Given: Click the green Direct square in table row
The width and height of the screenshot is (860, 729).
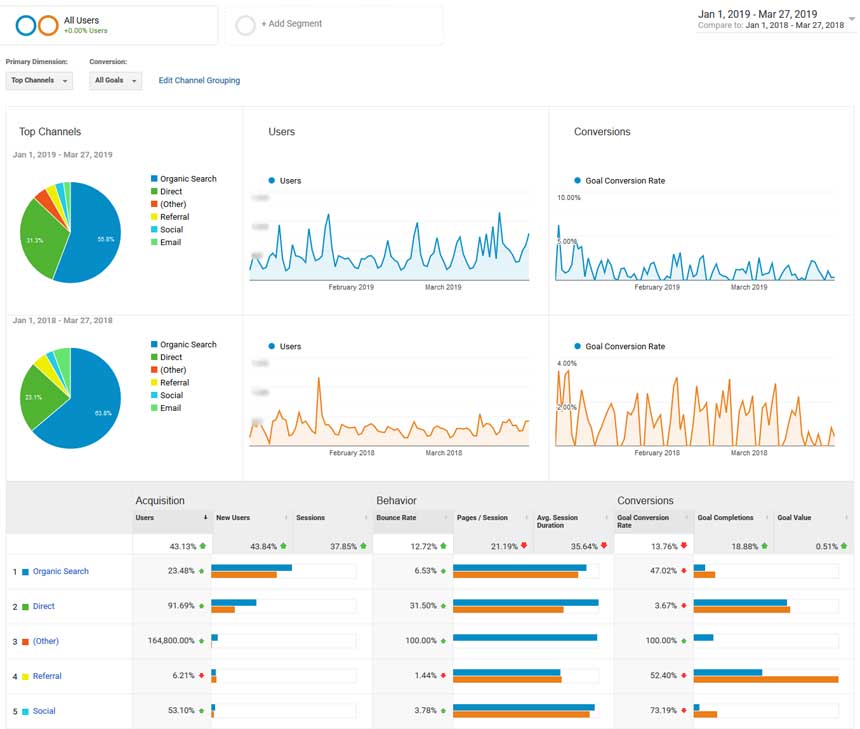Looking at the screenshot, I should point(25,607).
